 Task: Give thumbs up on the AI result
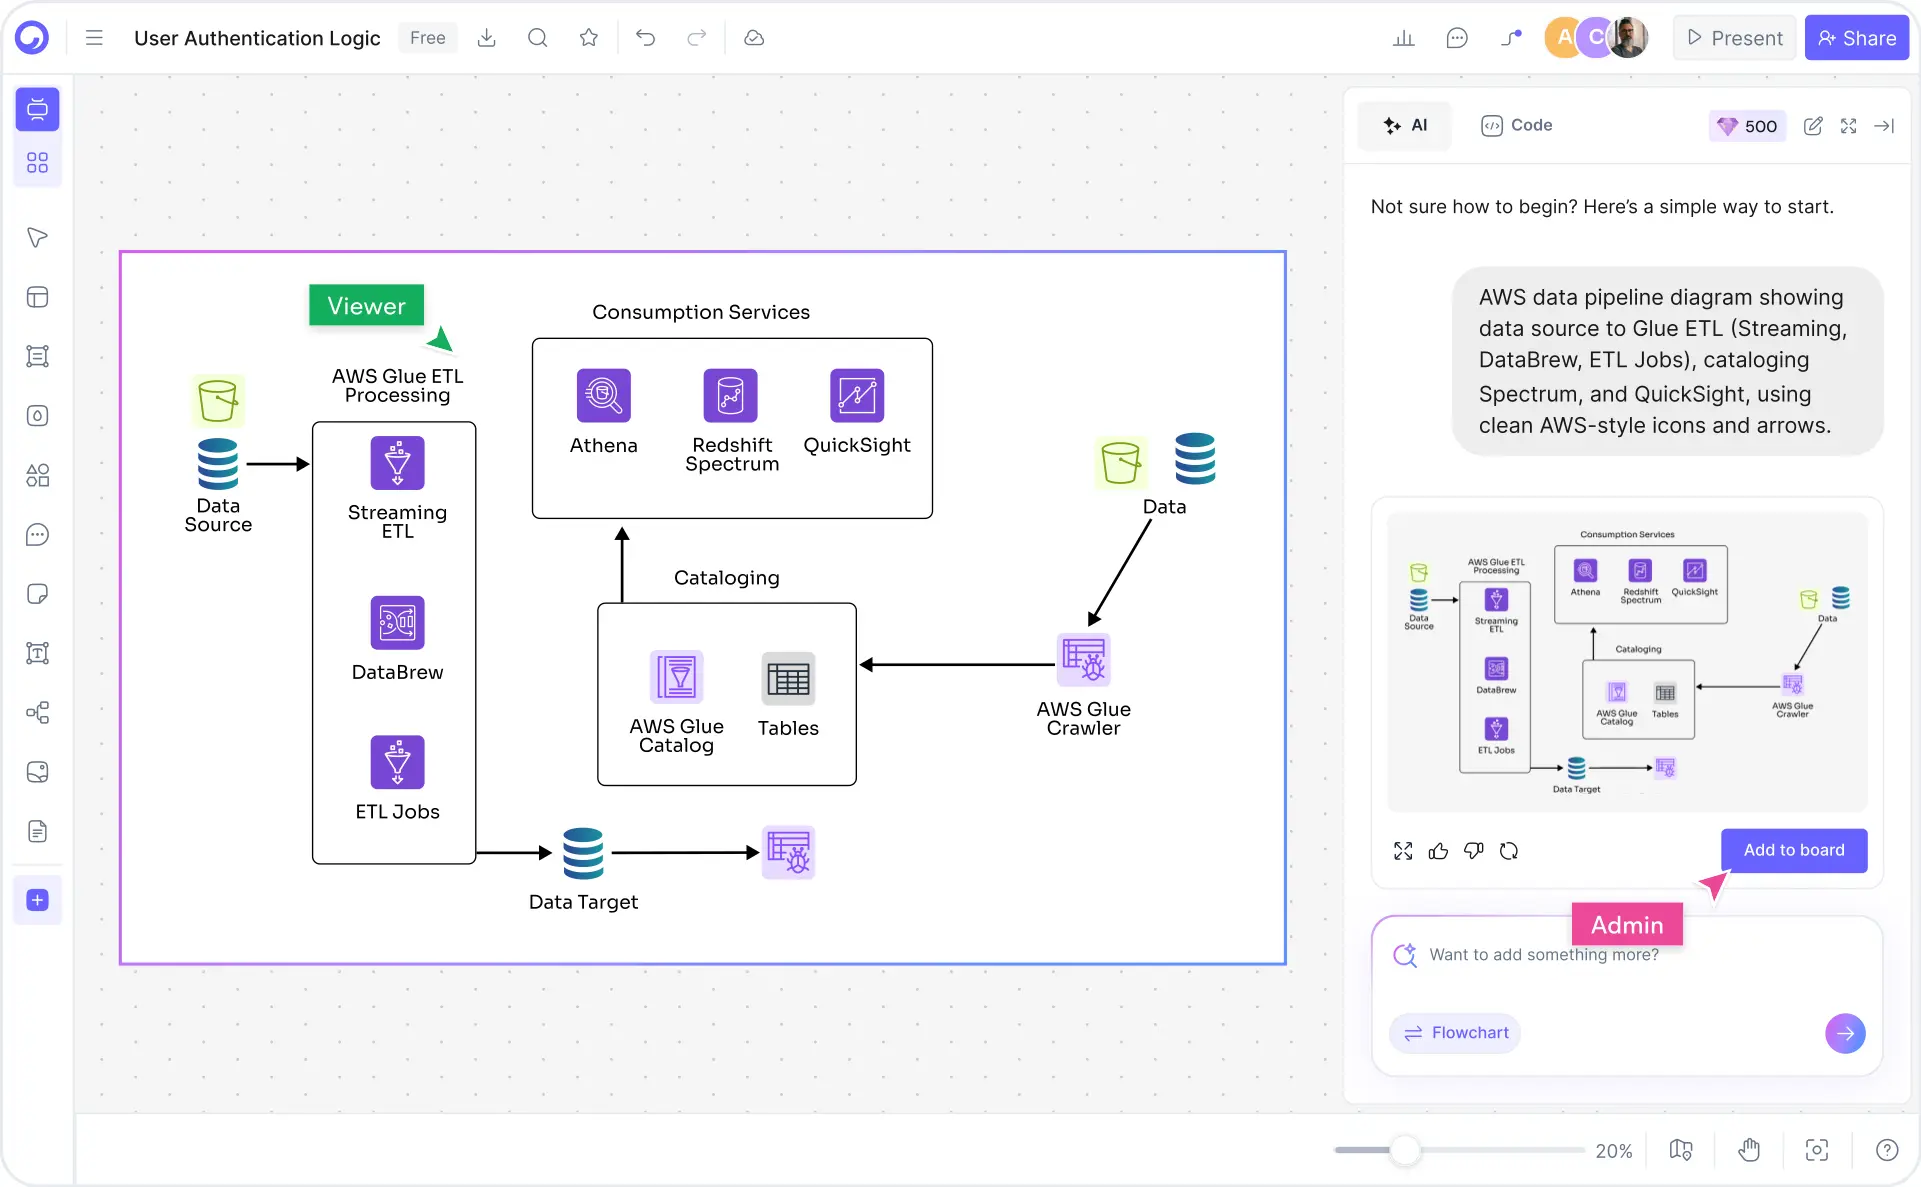1439,851
